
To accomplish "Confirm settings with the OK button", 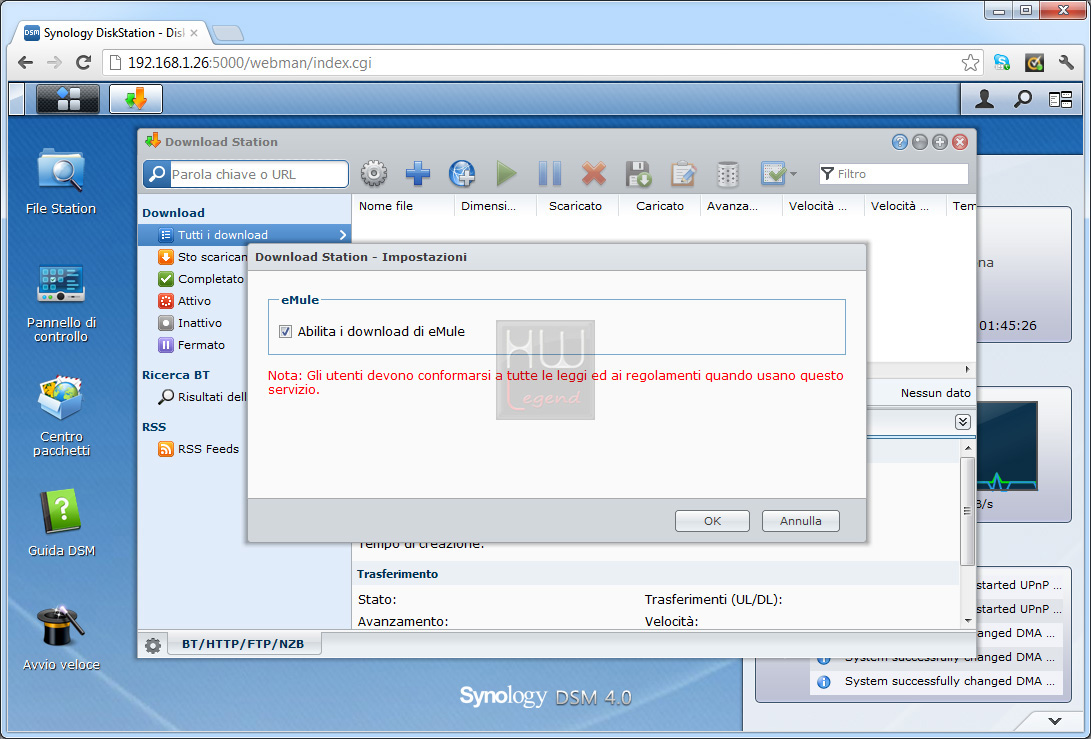I will pos(712,521).
